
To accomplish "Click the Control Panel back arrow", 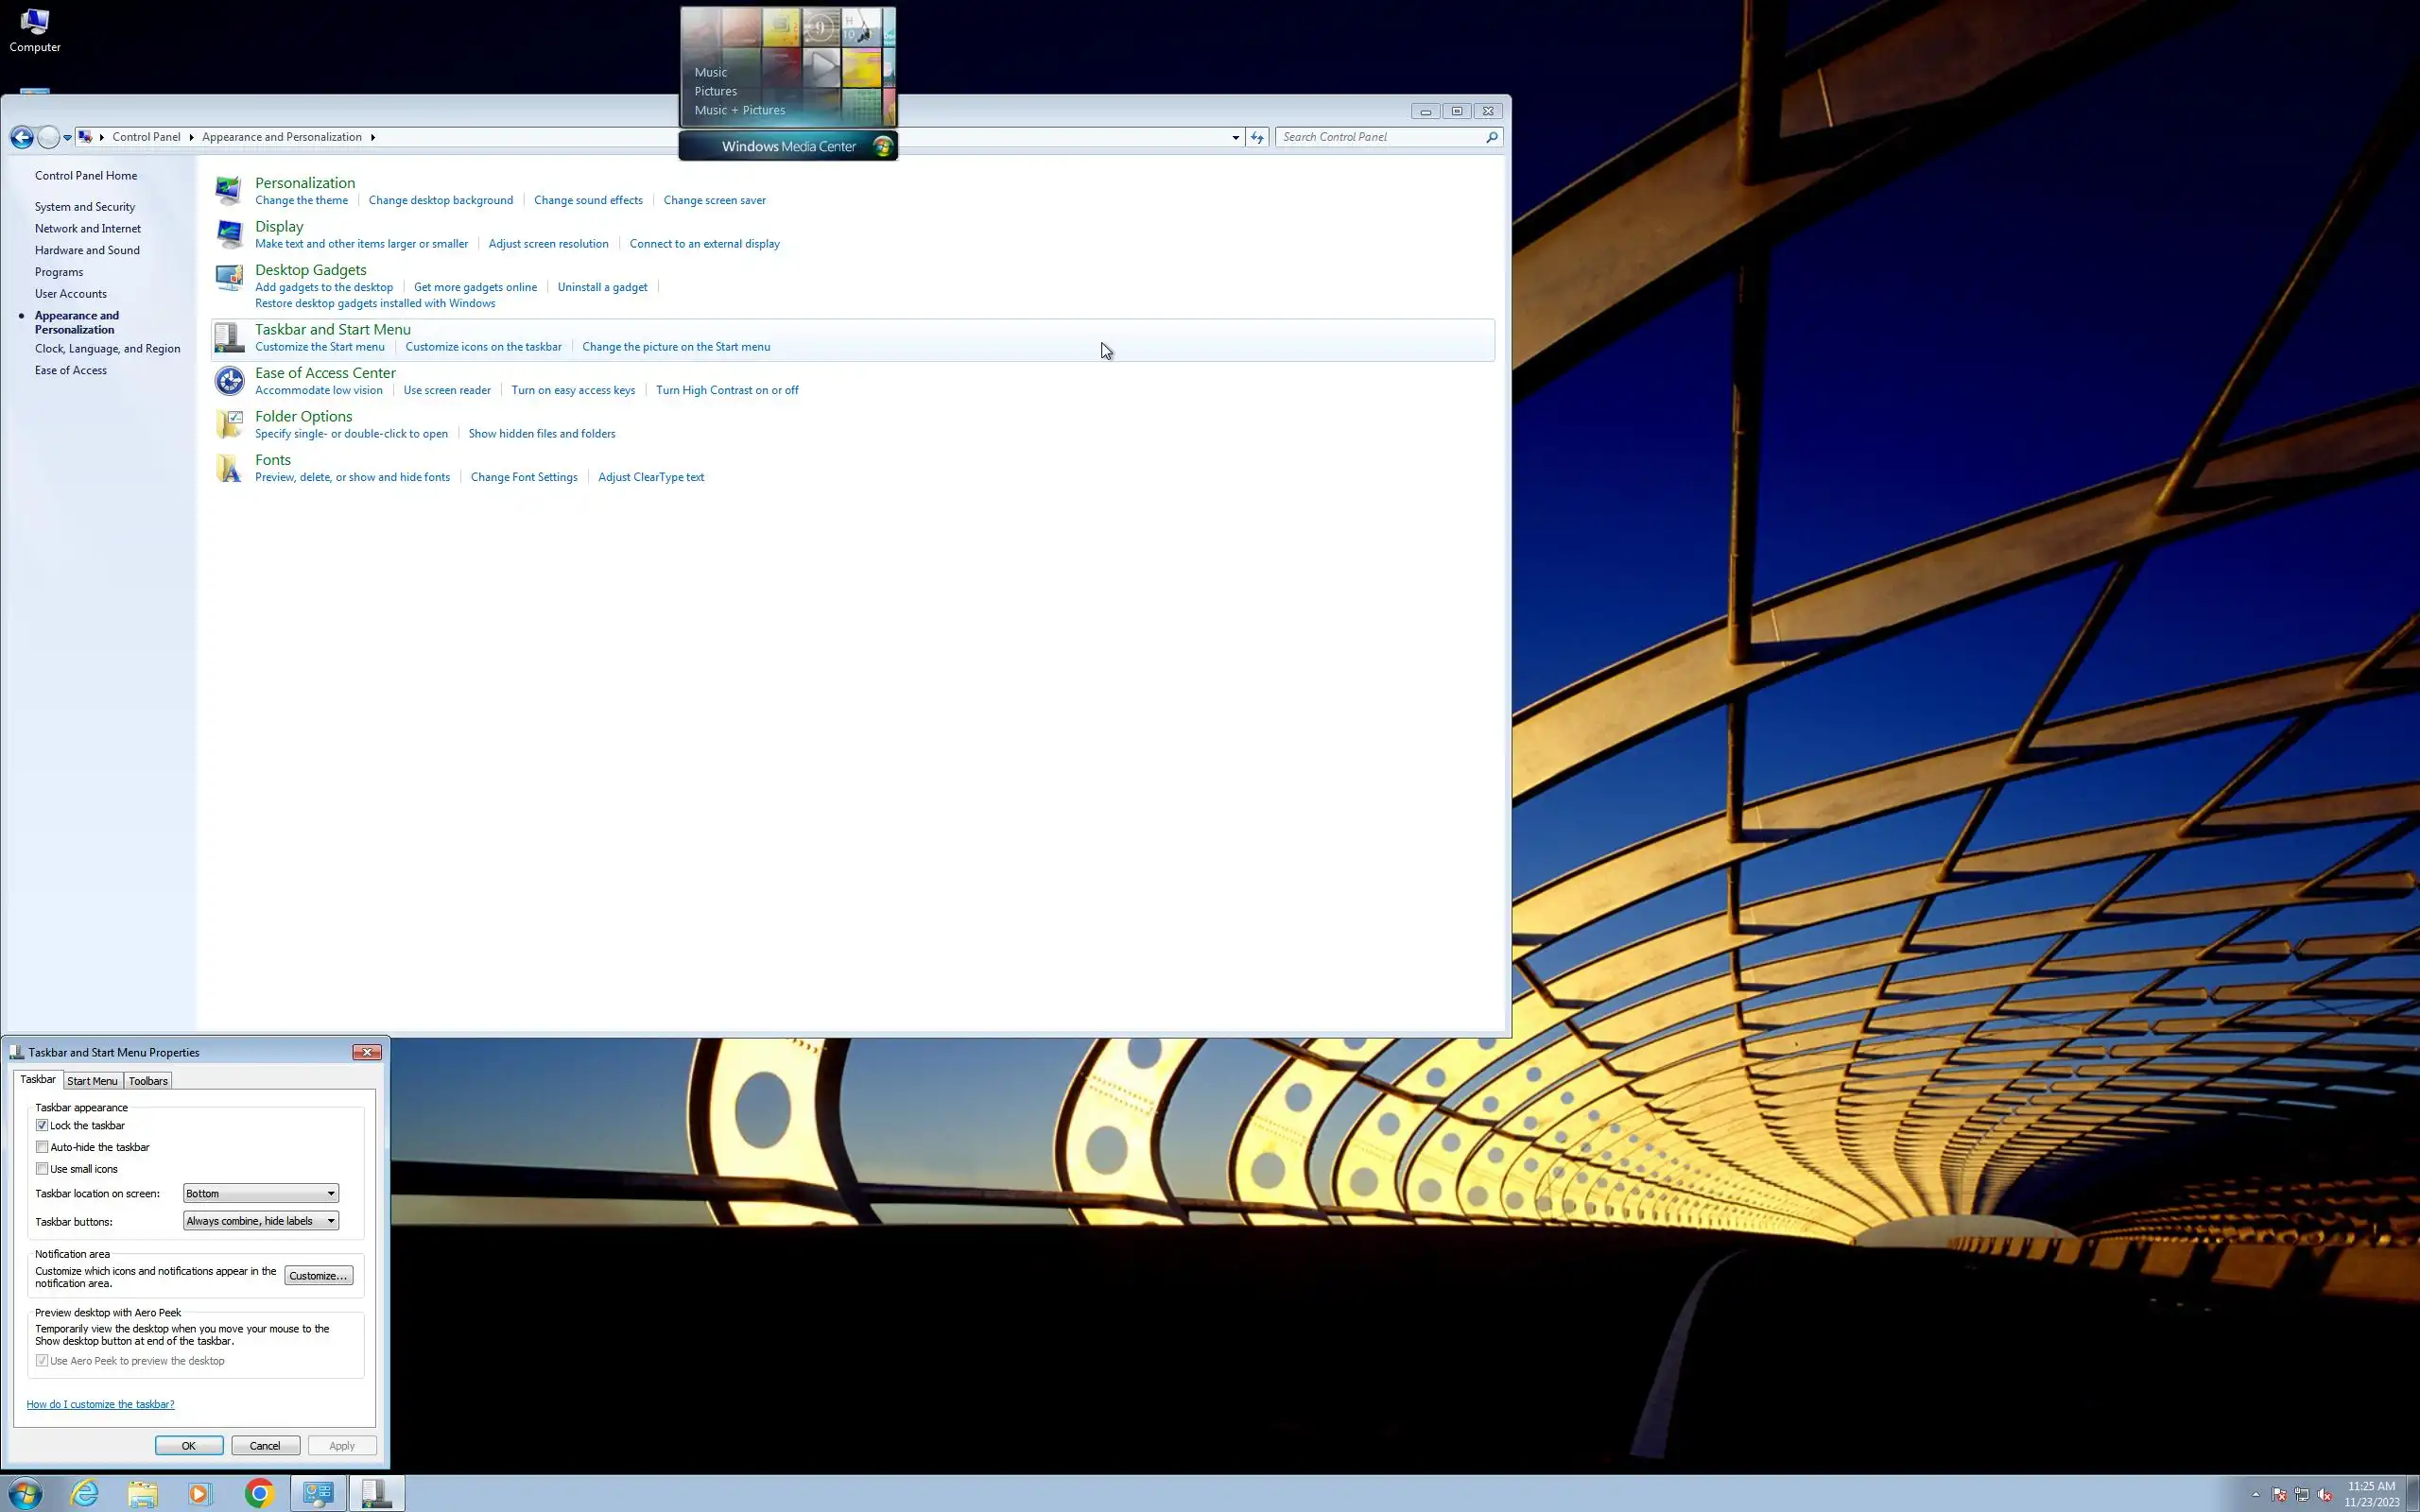I will pyautogui.click(x=21, y=137).
